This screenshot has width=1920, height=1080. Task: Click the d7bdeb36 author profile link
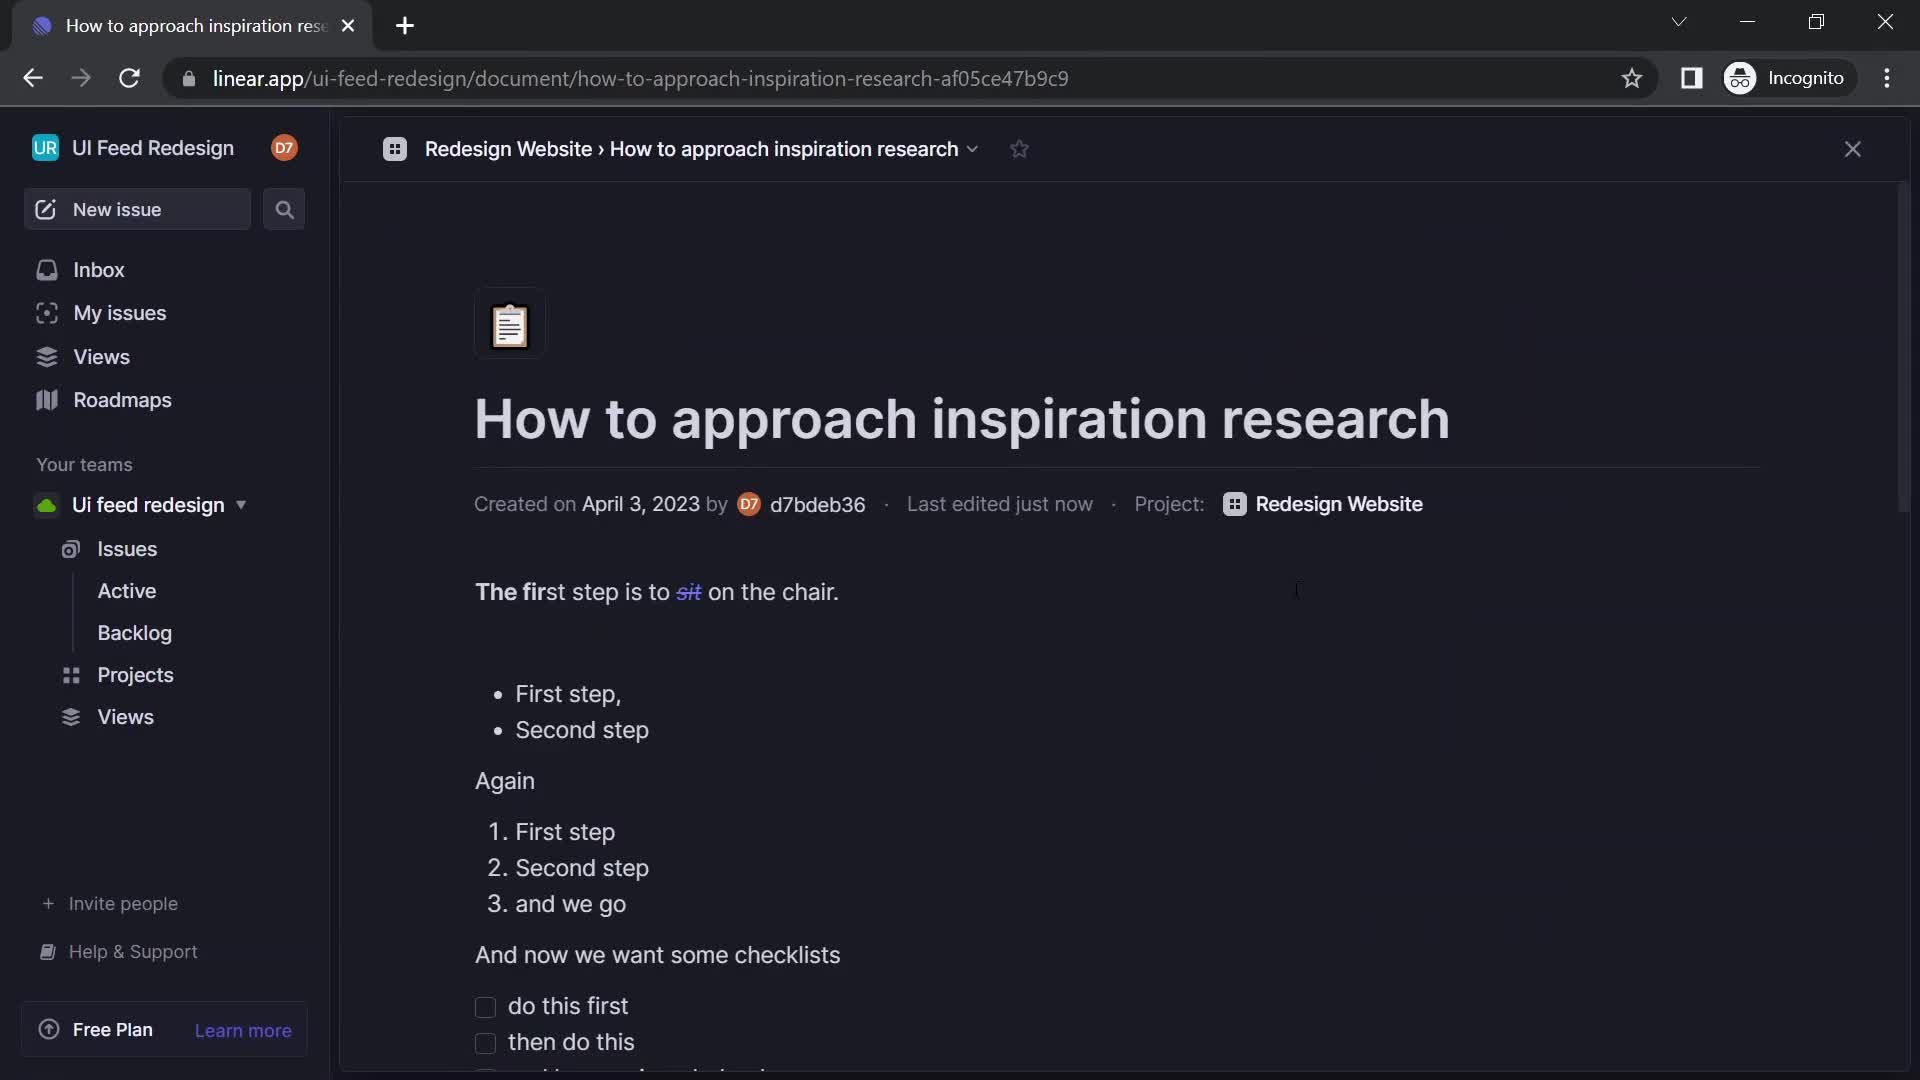[802, 506]
